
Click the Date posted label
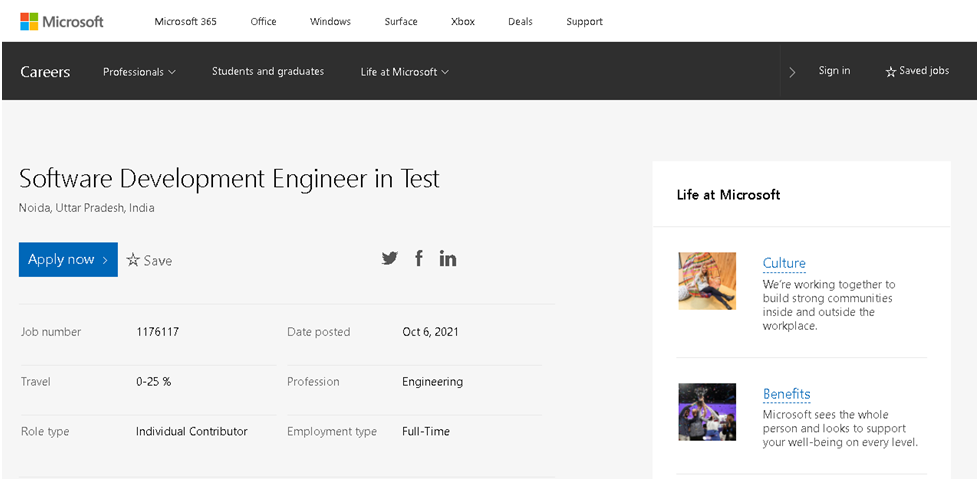point(318,332)
